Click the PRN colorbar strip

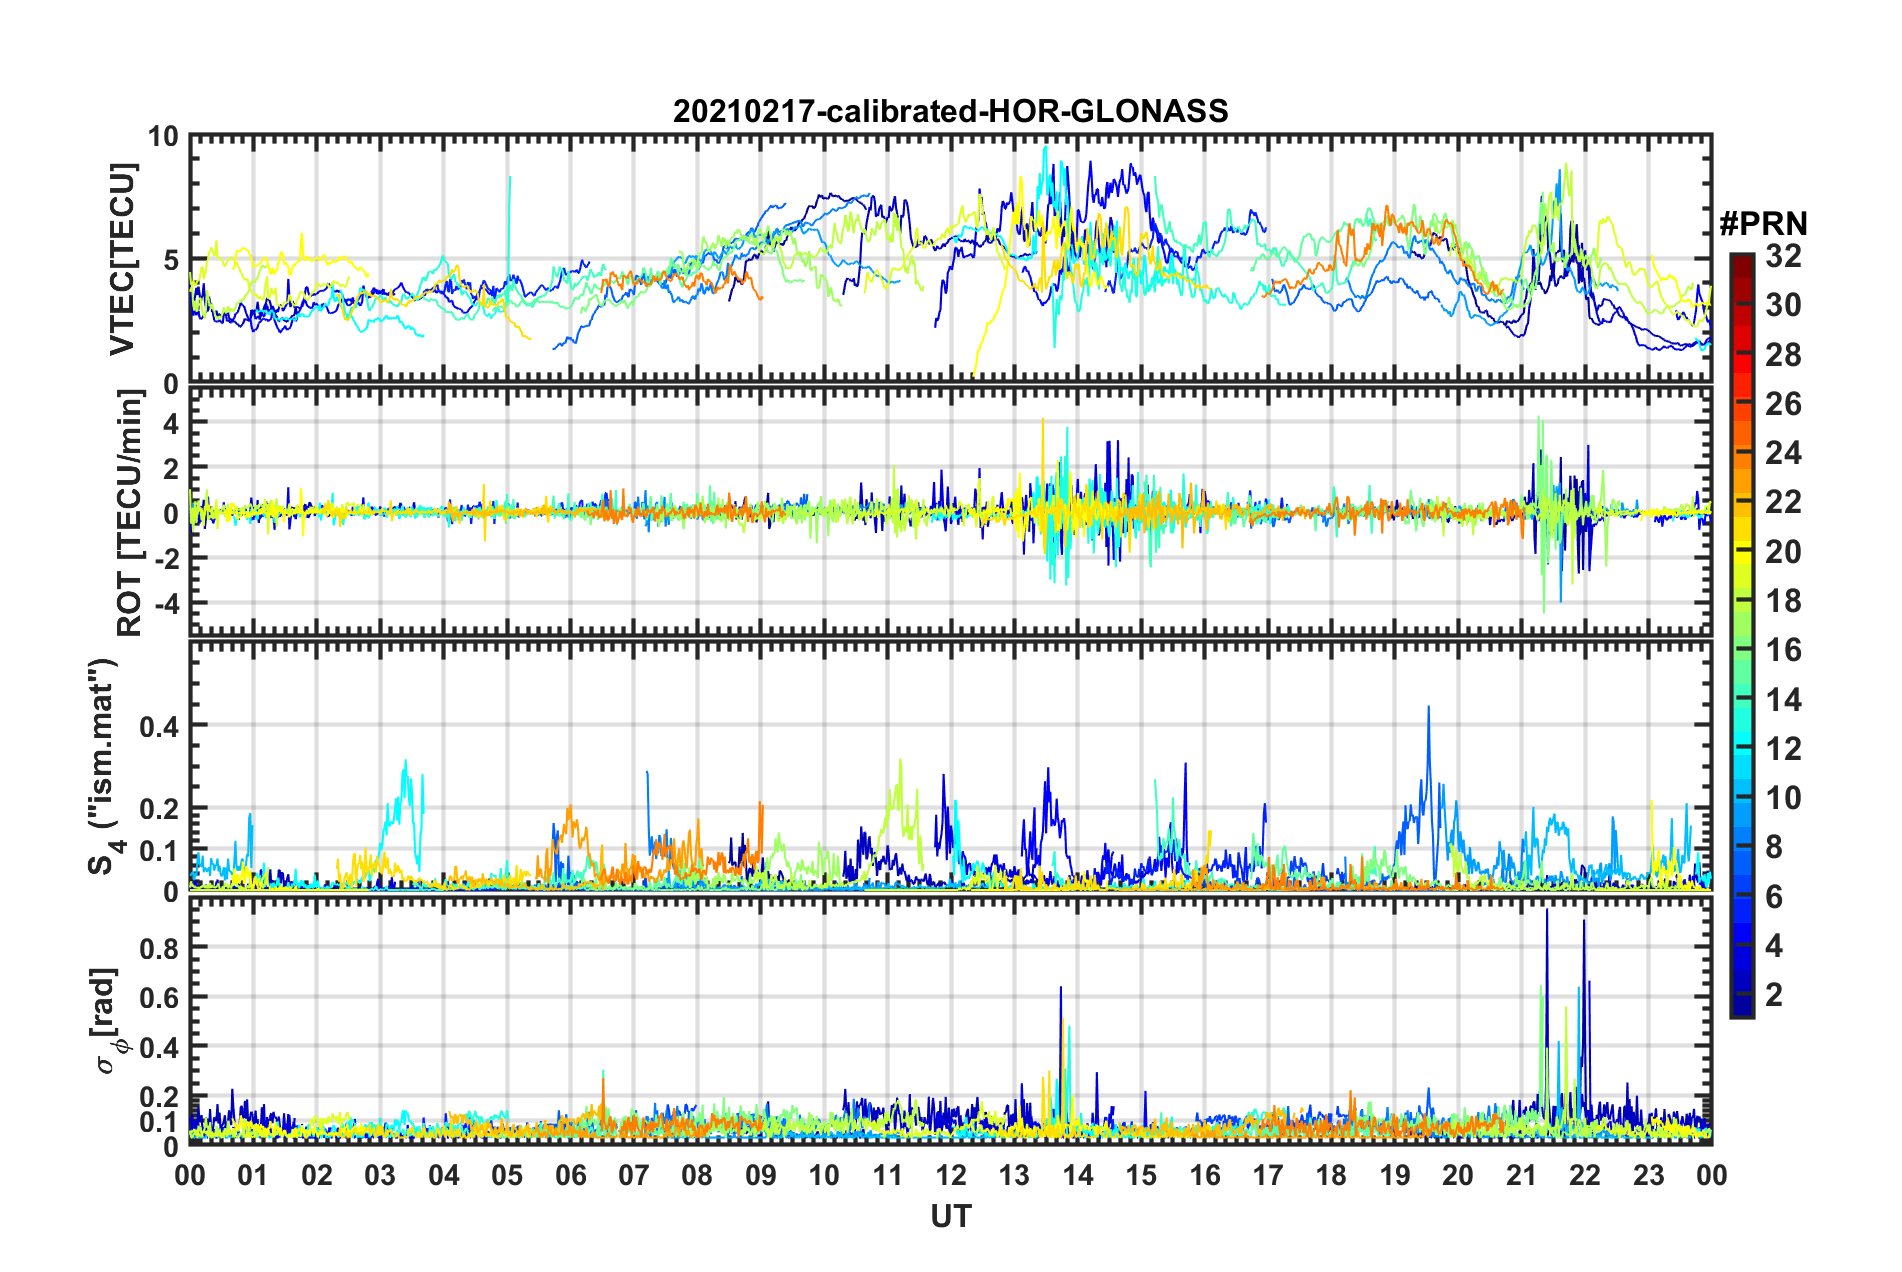click(1741, 635)
